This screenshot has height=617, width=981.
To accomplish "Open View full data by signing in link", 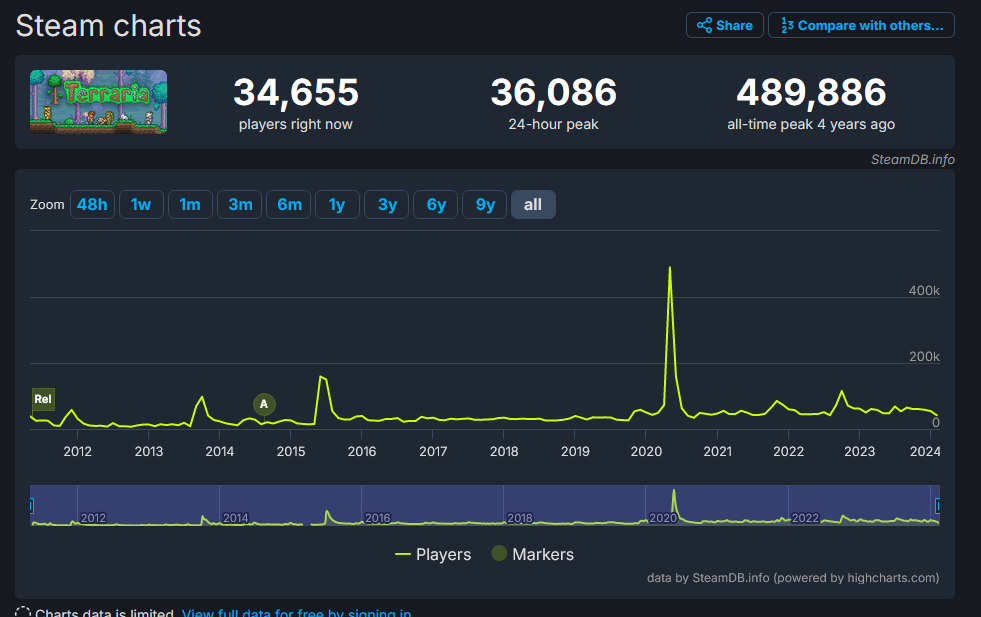I will coord(297,612).
